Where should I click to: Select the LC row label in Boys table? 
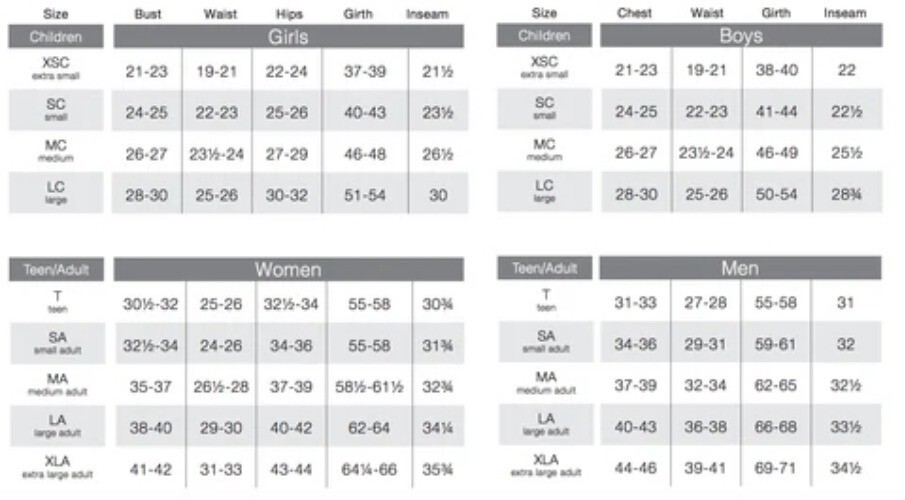click(544, 190)
